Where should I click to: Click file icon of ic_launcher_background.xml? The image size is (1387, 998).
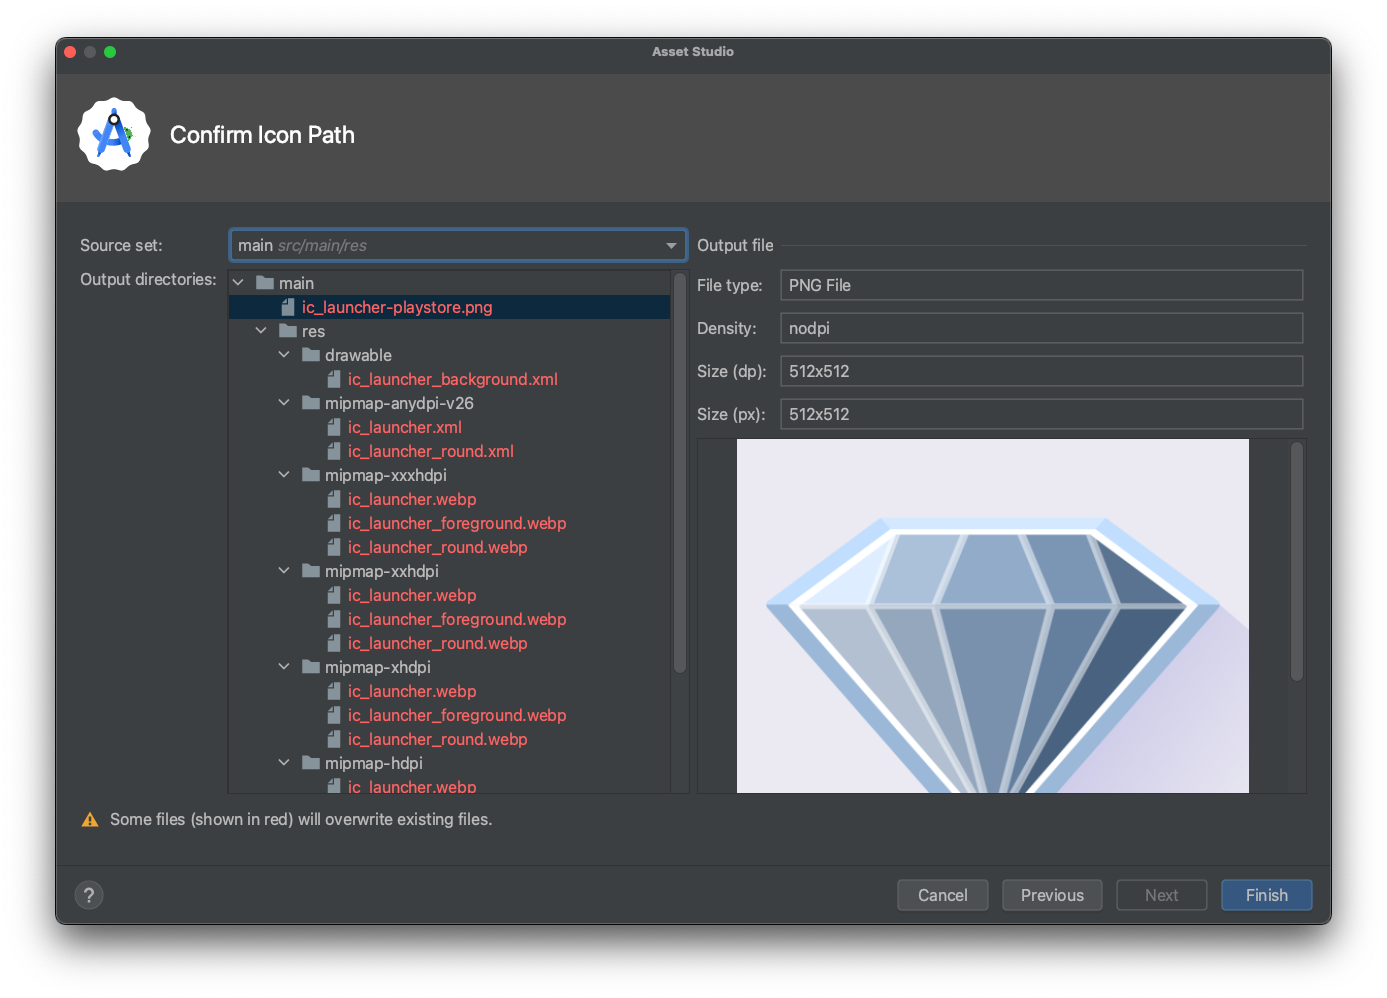[x=334, y=379]
